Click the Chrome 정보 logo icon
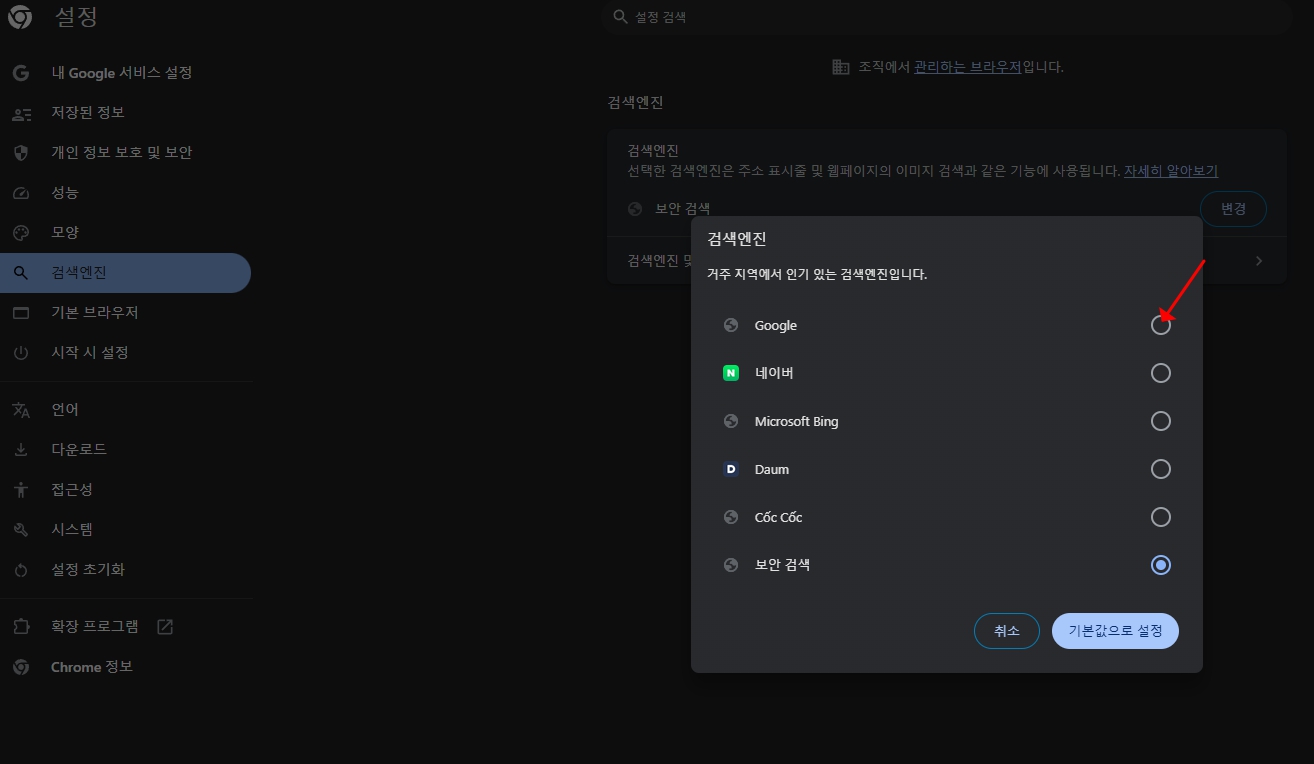 (21, 667)
